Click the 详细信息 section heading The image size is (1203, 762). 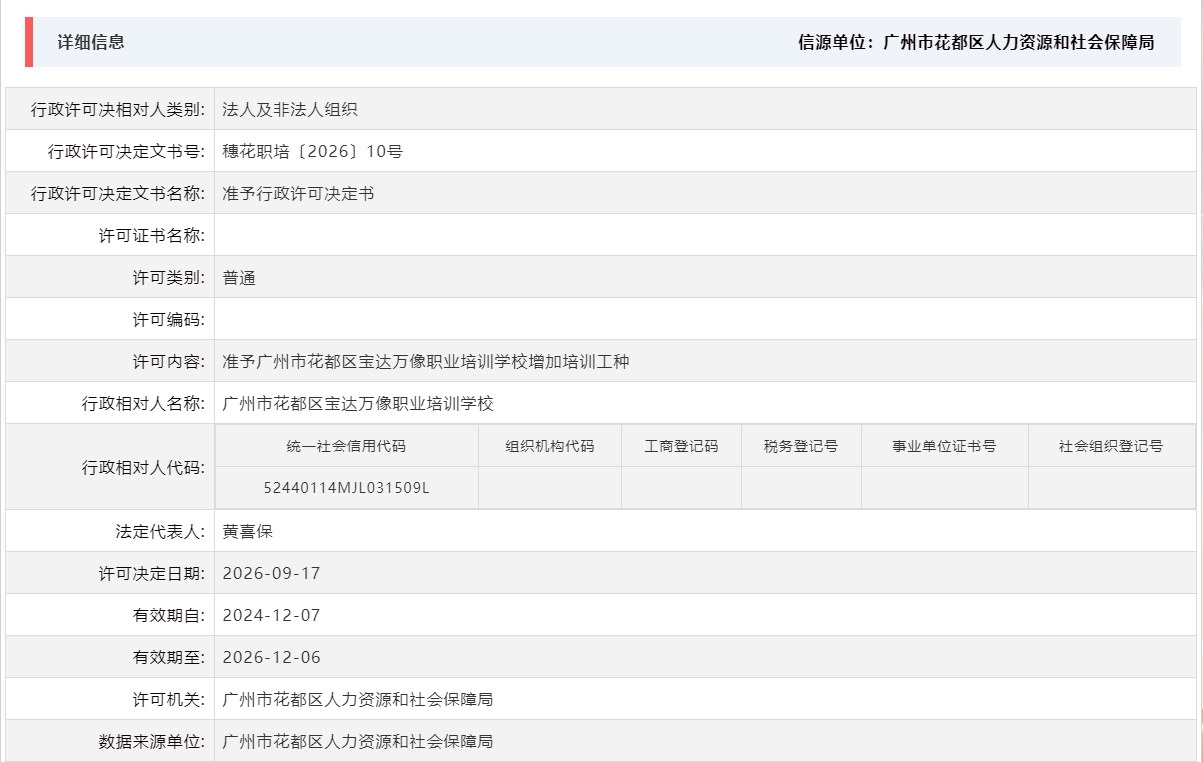pos(91,42)
